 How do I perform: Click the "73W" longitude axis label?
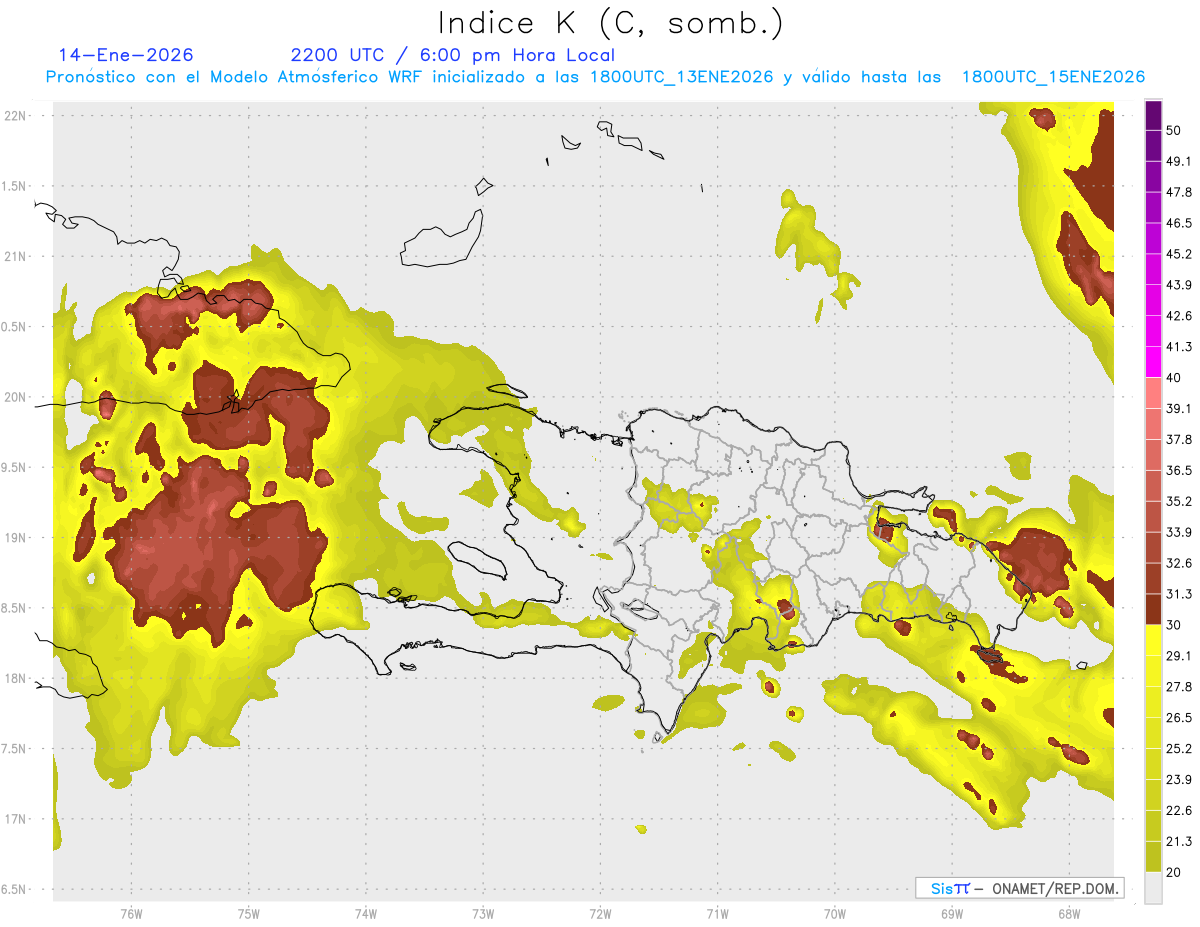pos(483,913)
